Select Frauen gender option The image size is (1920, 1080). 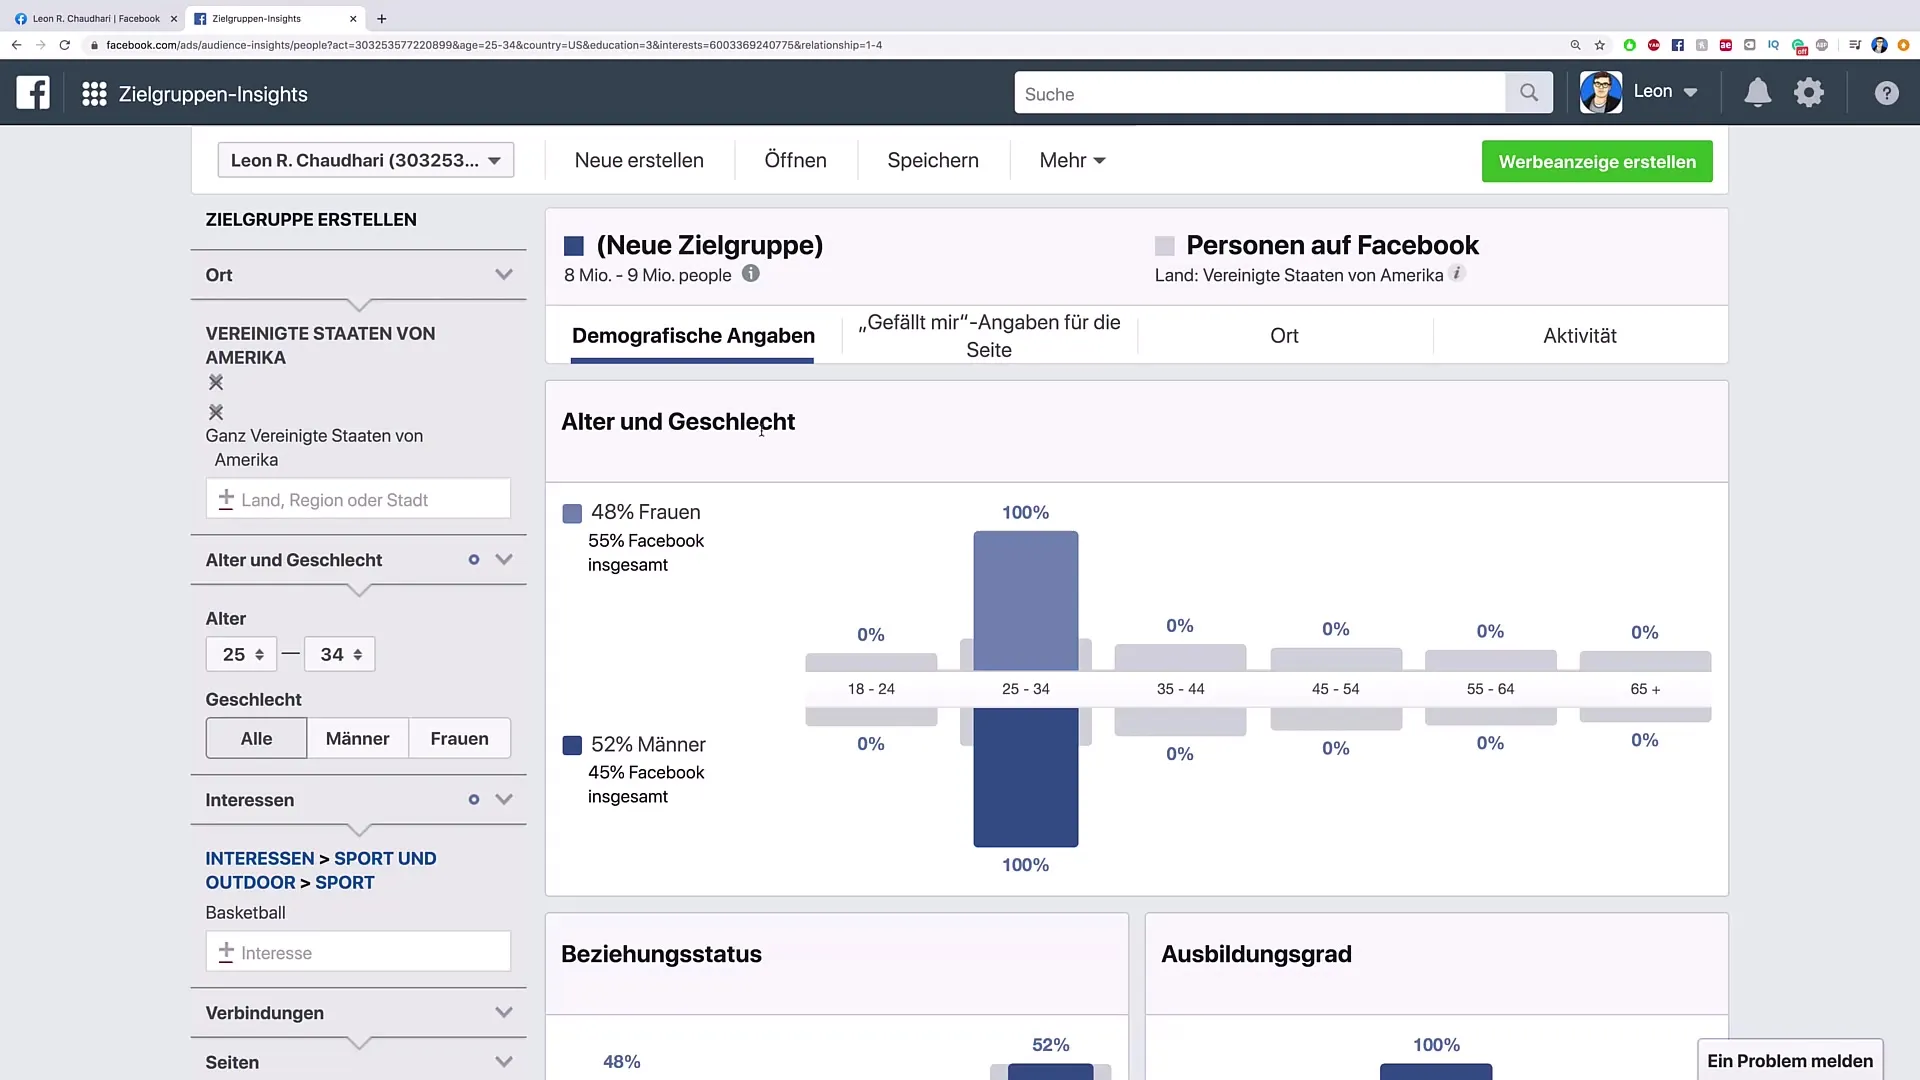(x=459, y=738)
